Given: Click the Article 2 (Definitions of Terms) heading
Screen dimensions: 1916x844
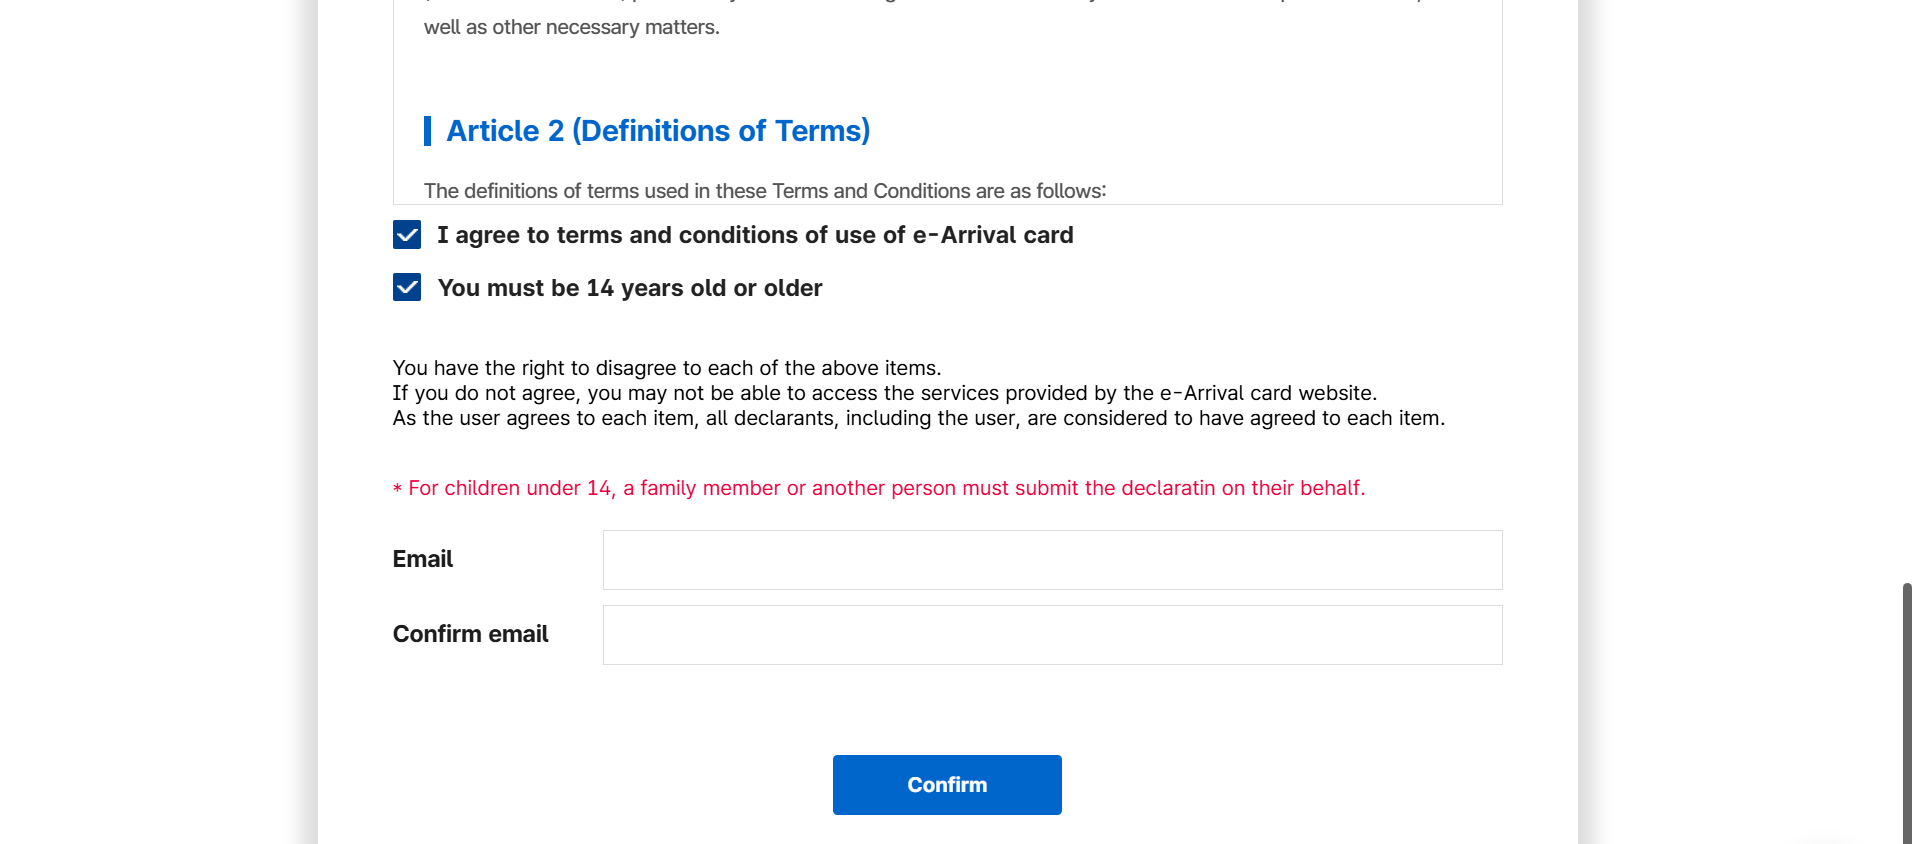Looking at the screenshot, I should click(658, 131).
